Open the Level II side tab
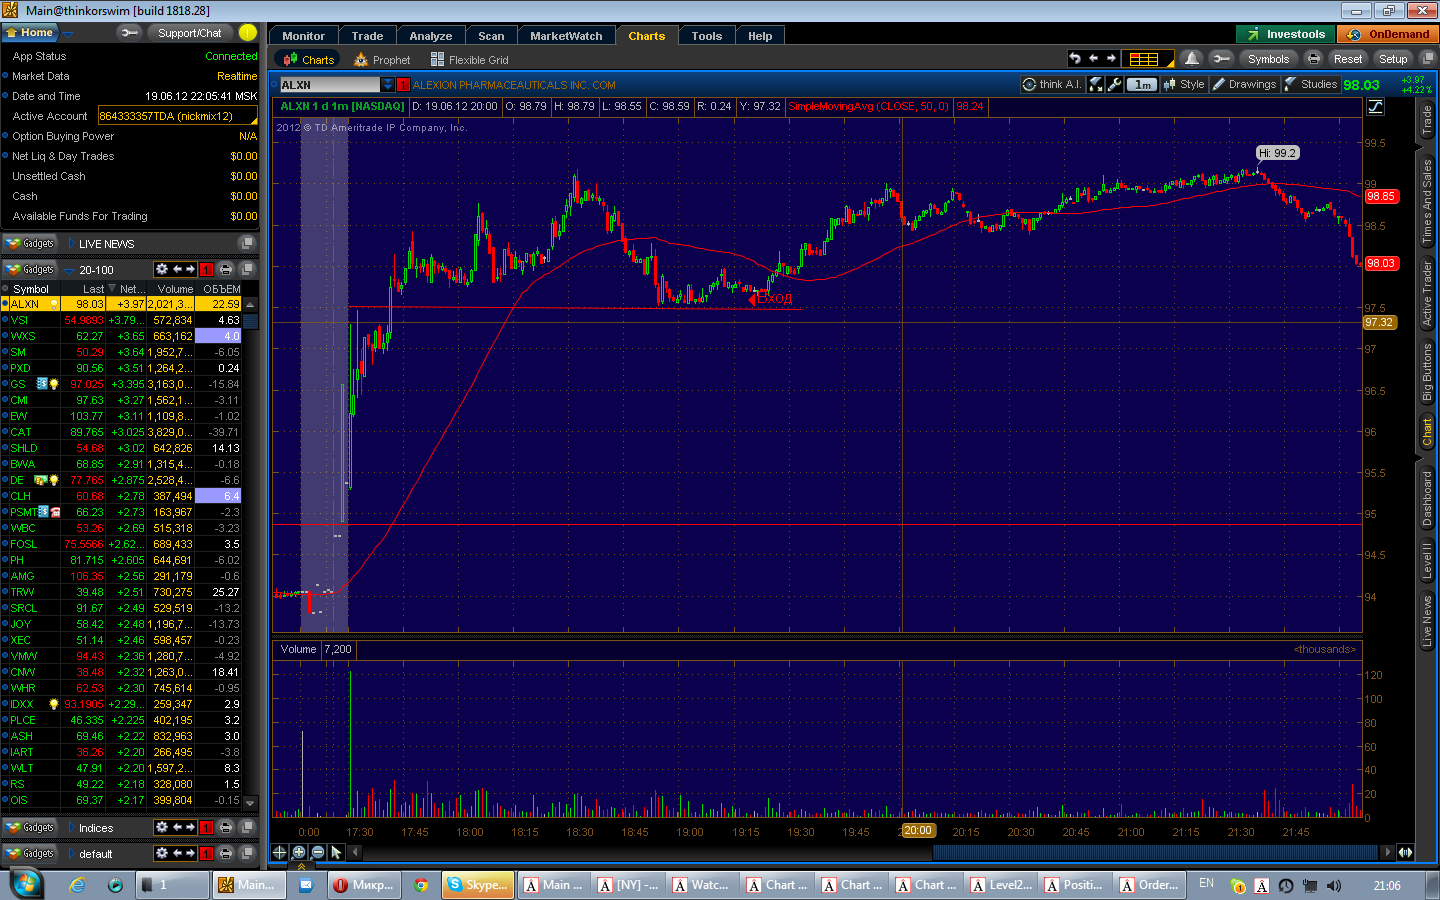The image size is (1440, 900). (1427, 562)
